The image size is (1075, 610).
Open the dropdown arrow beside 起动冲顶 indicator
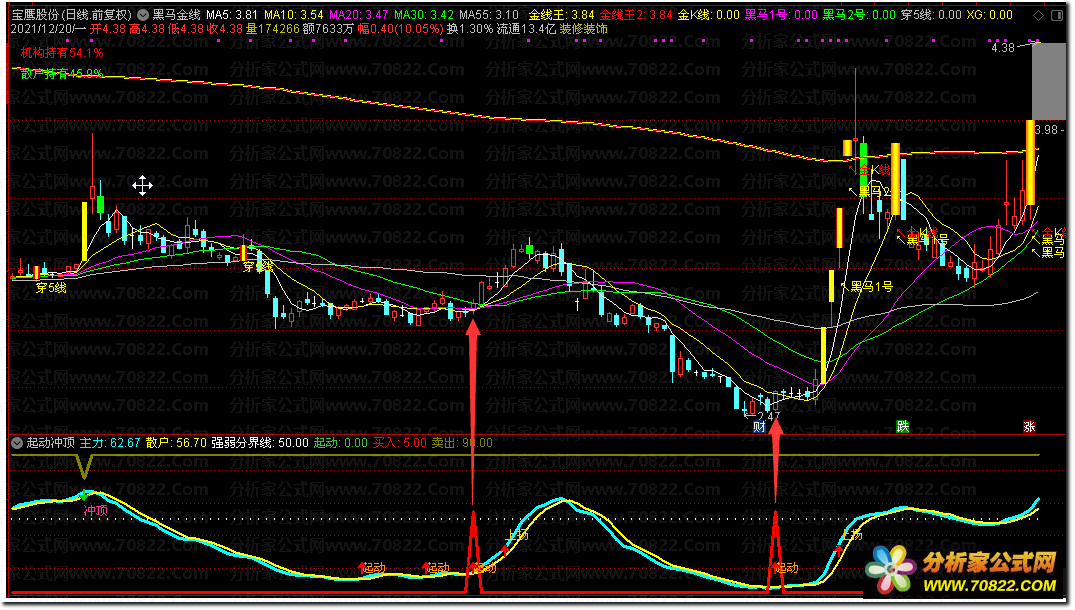pyautogui.click(x=18, y=443)
